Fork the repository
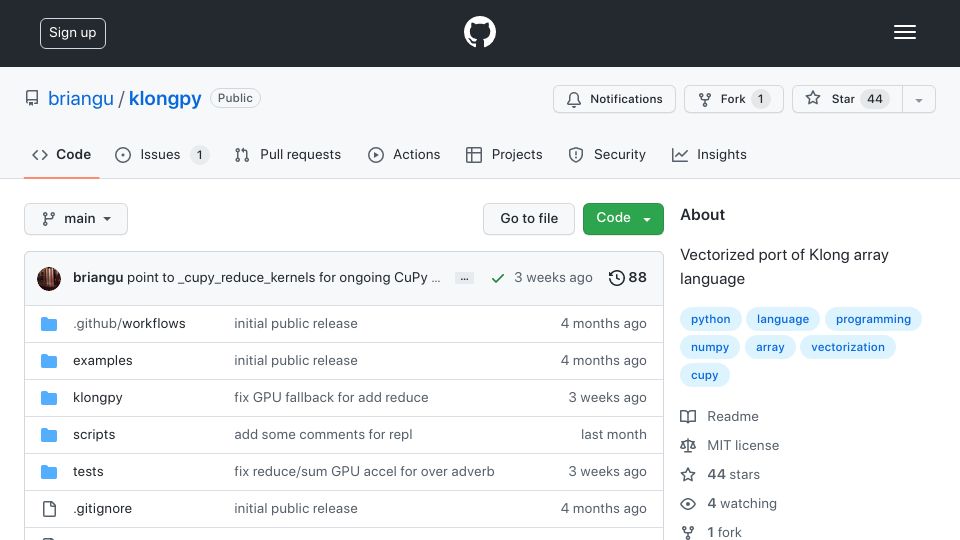960x540 pixels. point(733,99)
